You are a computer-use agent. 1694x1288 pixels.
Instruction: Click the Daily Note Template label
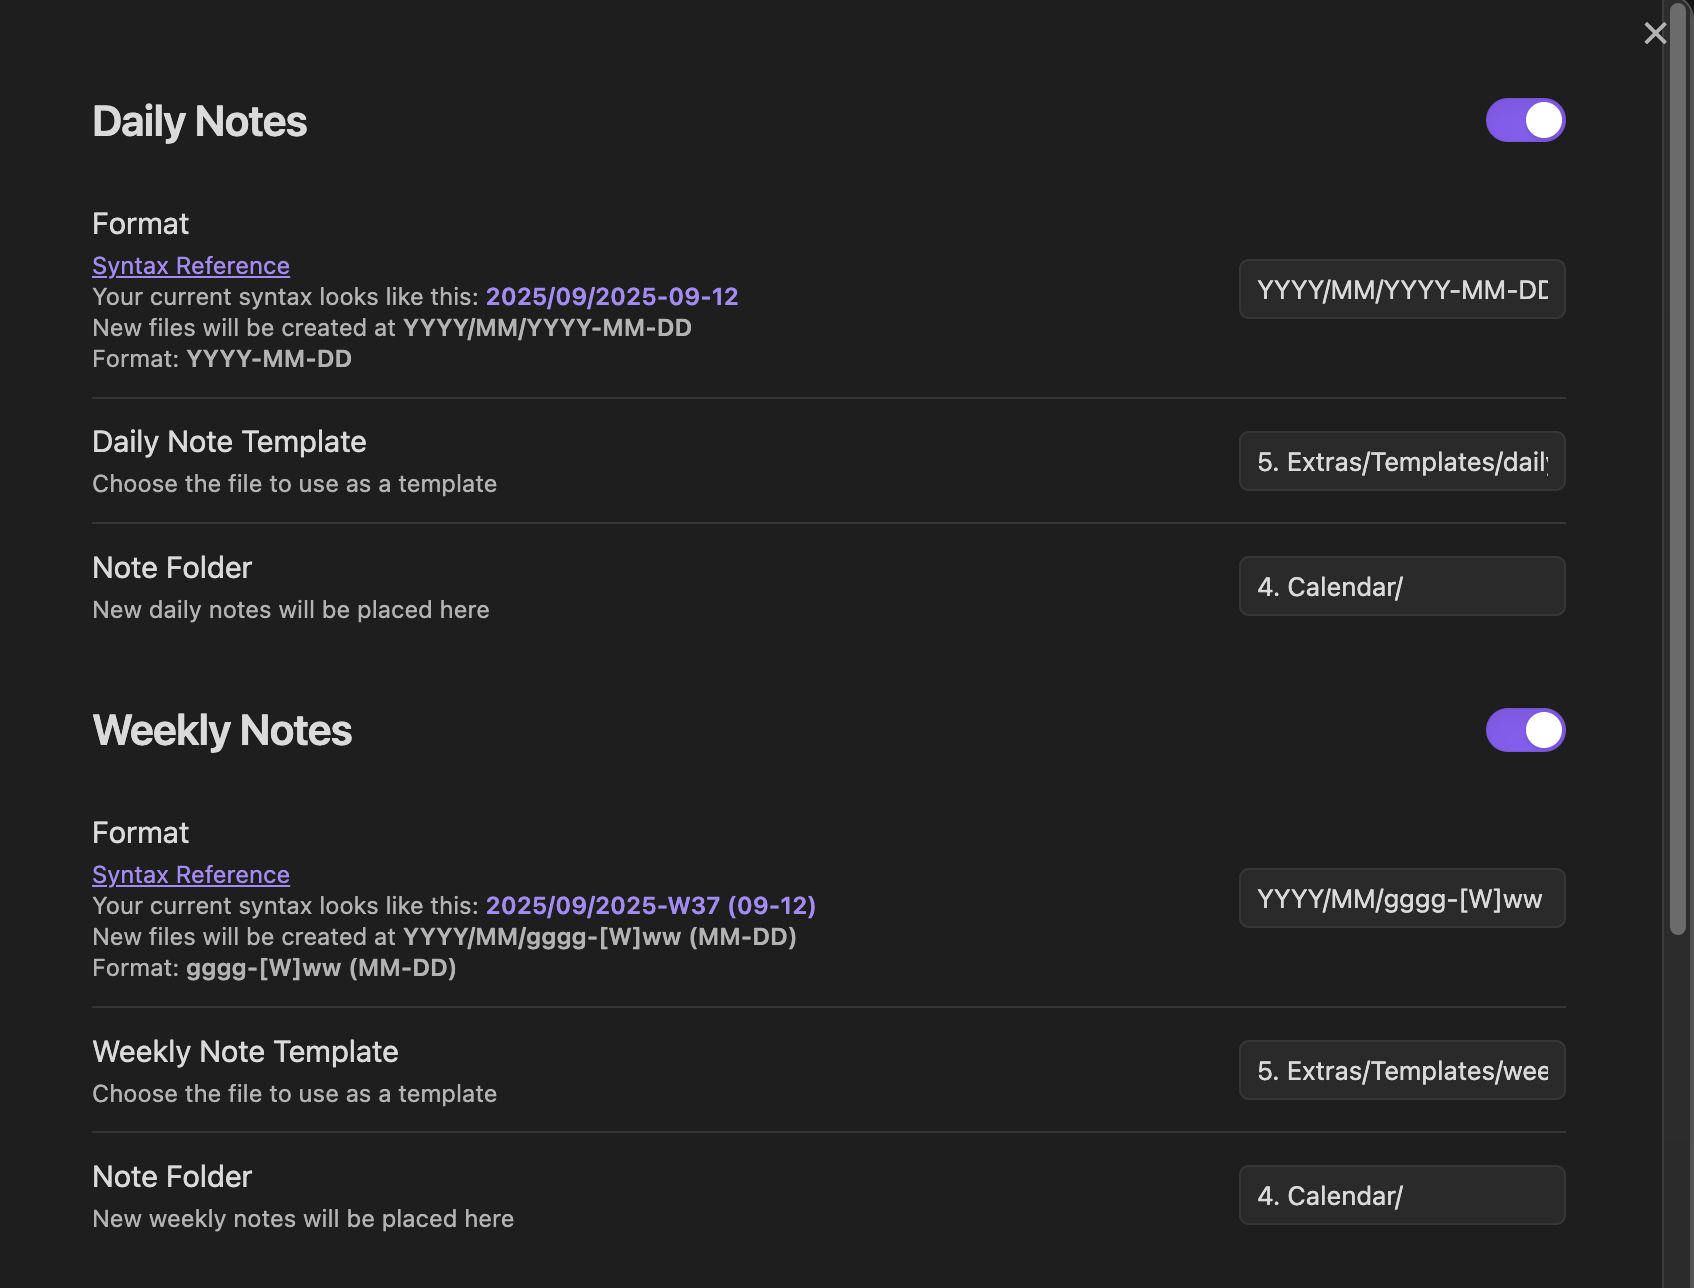coord(229,442)
